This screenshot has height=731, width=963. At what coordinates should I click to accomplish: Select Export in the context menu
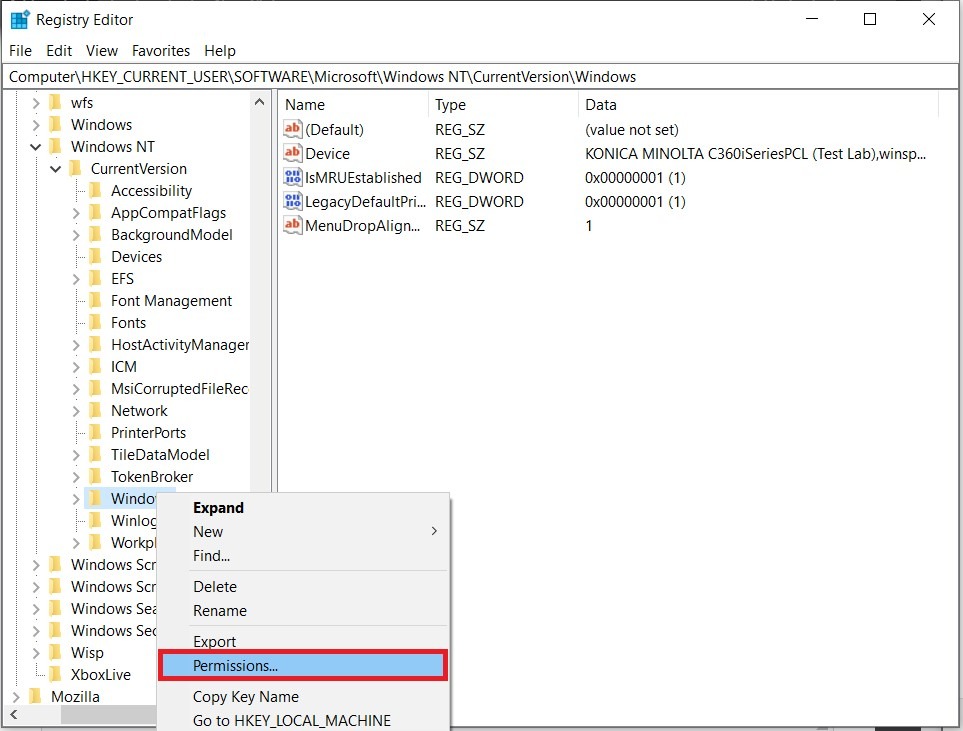(215, 642)
